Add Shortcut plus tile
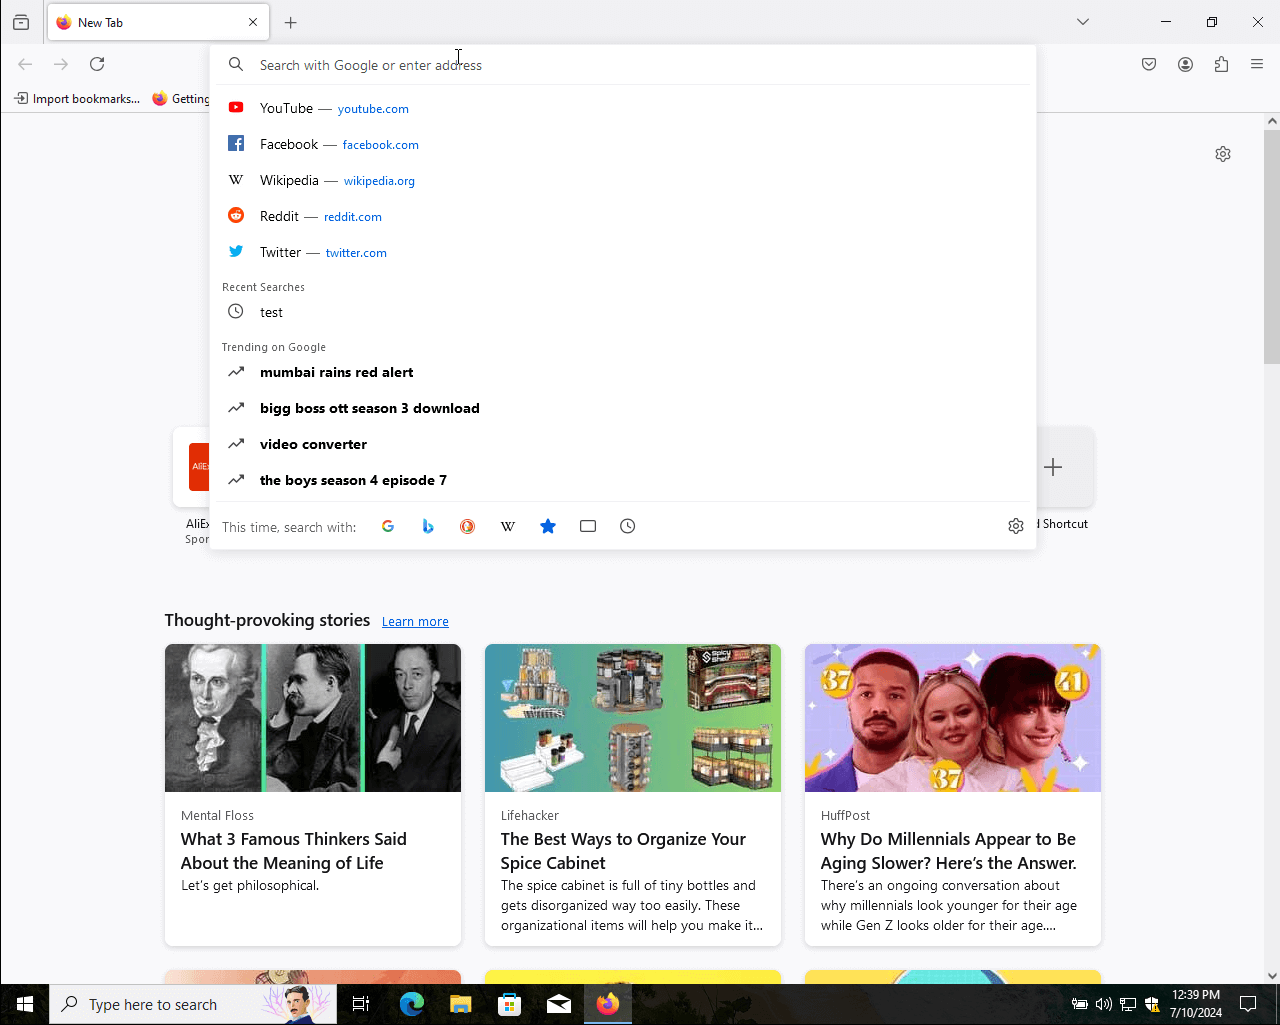The height and width of the screenshot is (1025, 1280). click(x=1053, y=467)
